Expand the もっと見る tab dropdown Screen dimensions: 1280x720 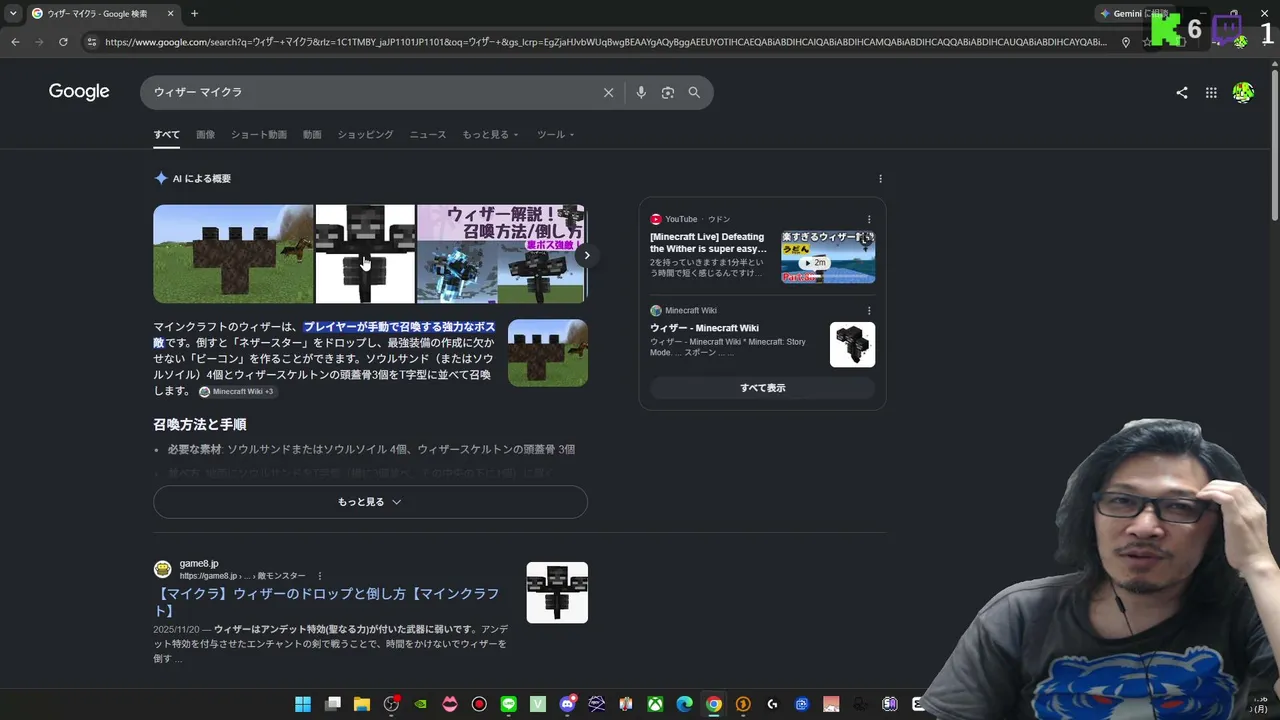490,135
